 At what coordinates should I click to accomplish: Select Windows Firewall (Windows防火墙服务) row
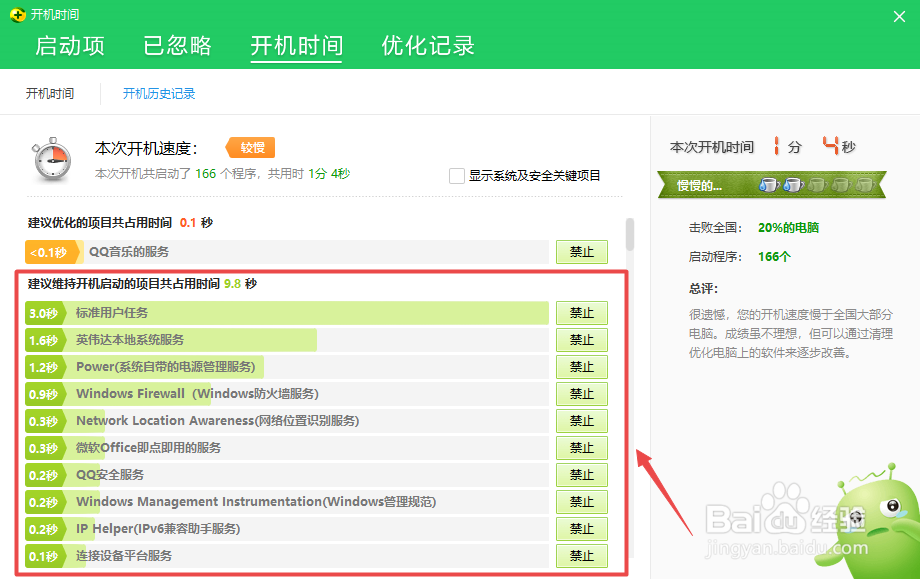287,394
